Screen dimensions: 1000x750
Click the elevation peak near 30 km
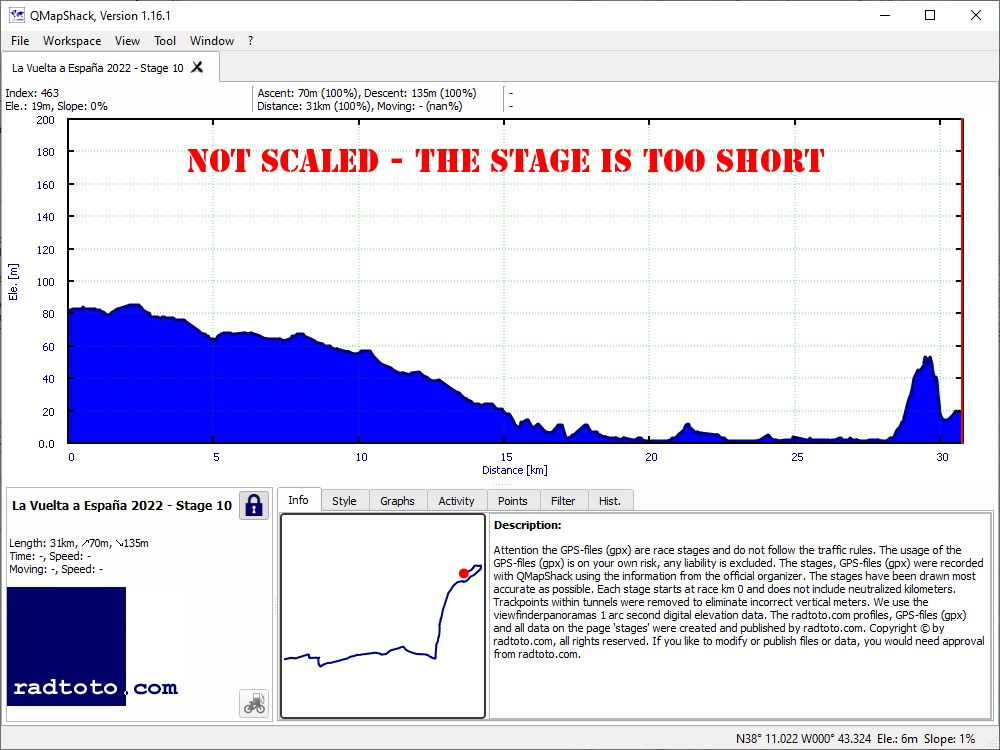pos(927,359)
